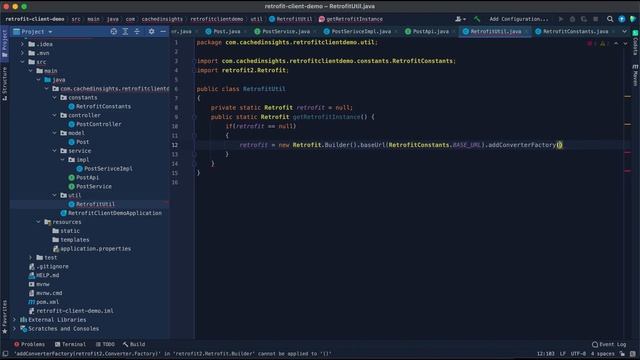
Task: Expand External Libraries node
Action: tap(15, 320)
